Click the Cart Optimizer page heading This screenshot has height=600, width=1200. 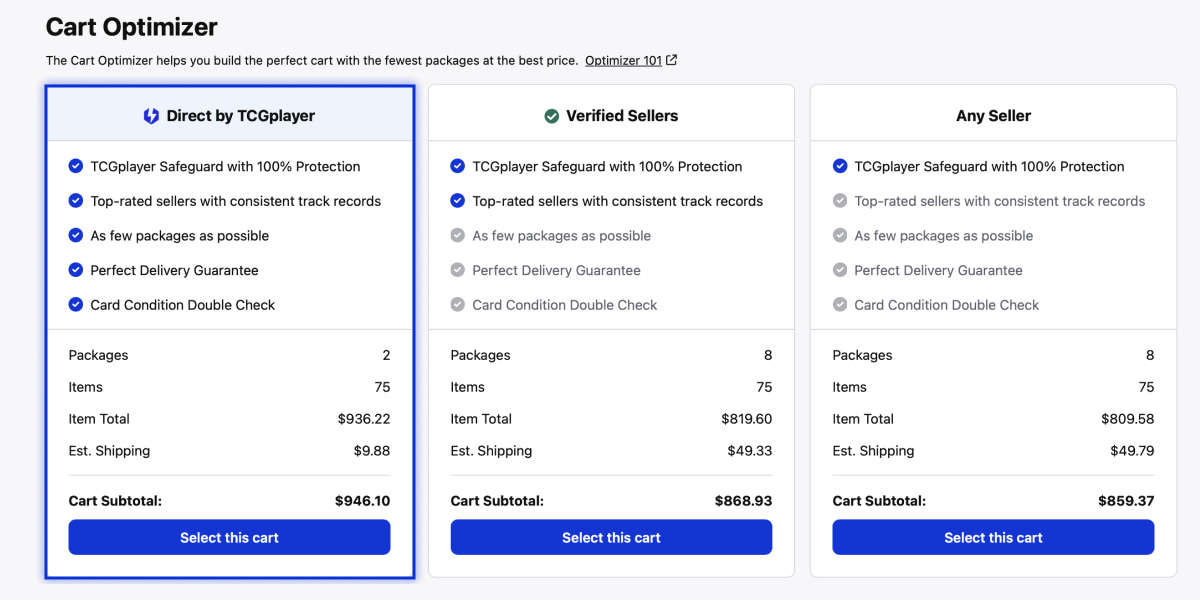131,27
